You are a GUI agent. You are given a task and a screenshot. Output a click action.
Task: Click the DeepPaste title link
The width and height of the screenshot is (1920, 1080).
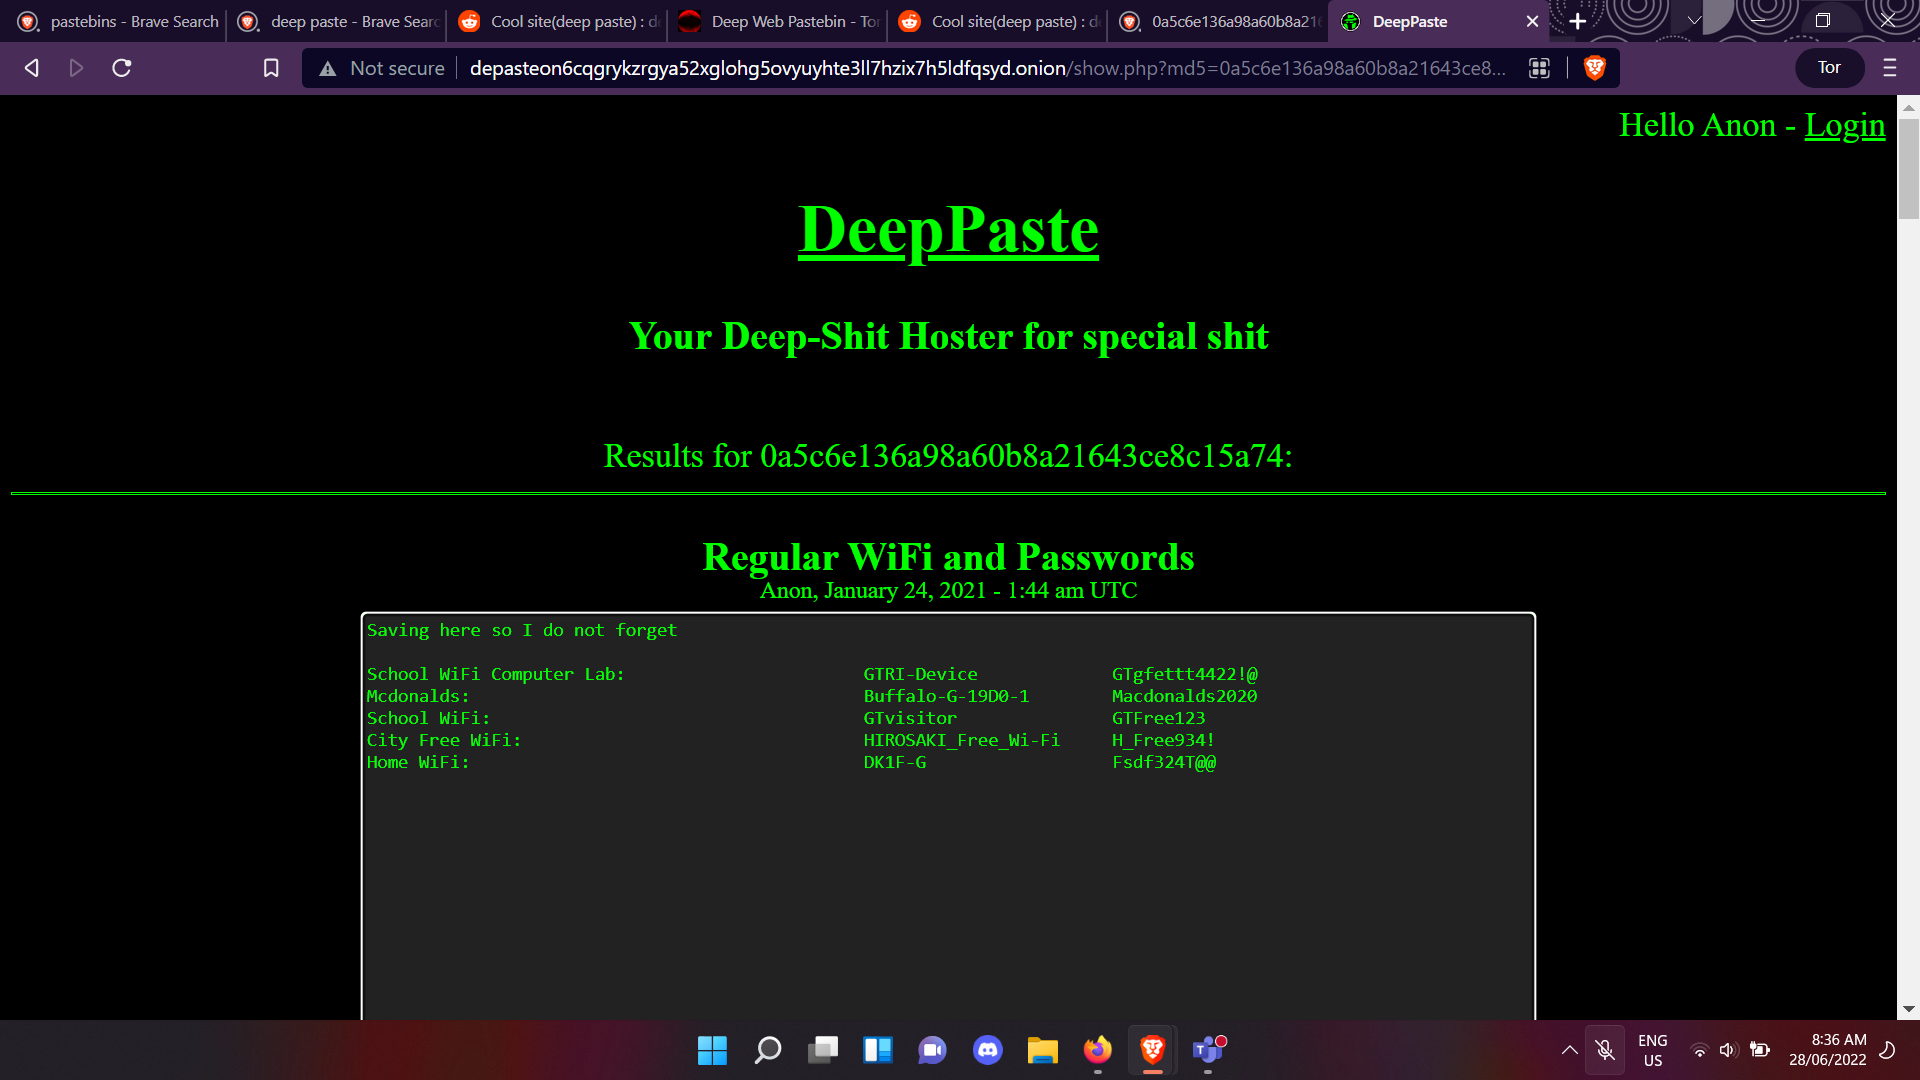(x=948, y=229)
